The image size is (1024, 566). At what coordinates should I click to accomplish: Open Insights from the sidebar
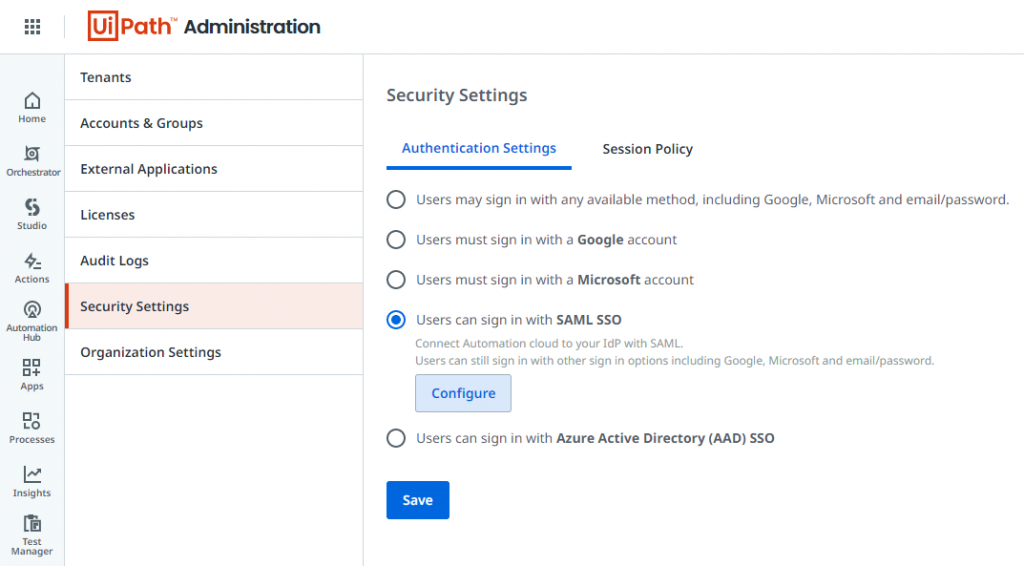(32, 482)
